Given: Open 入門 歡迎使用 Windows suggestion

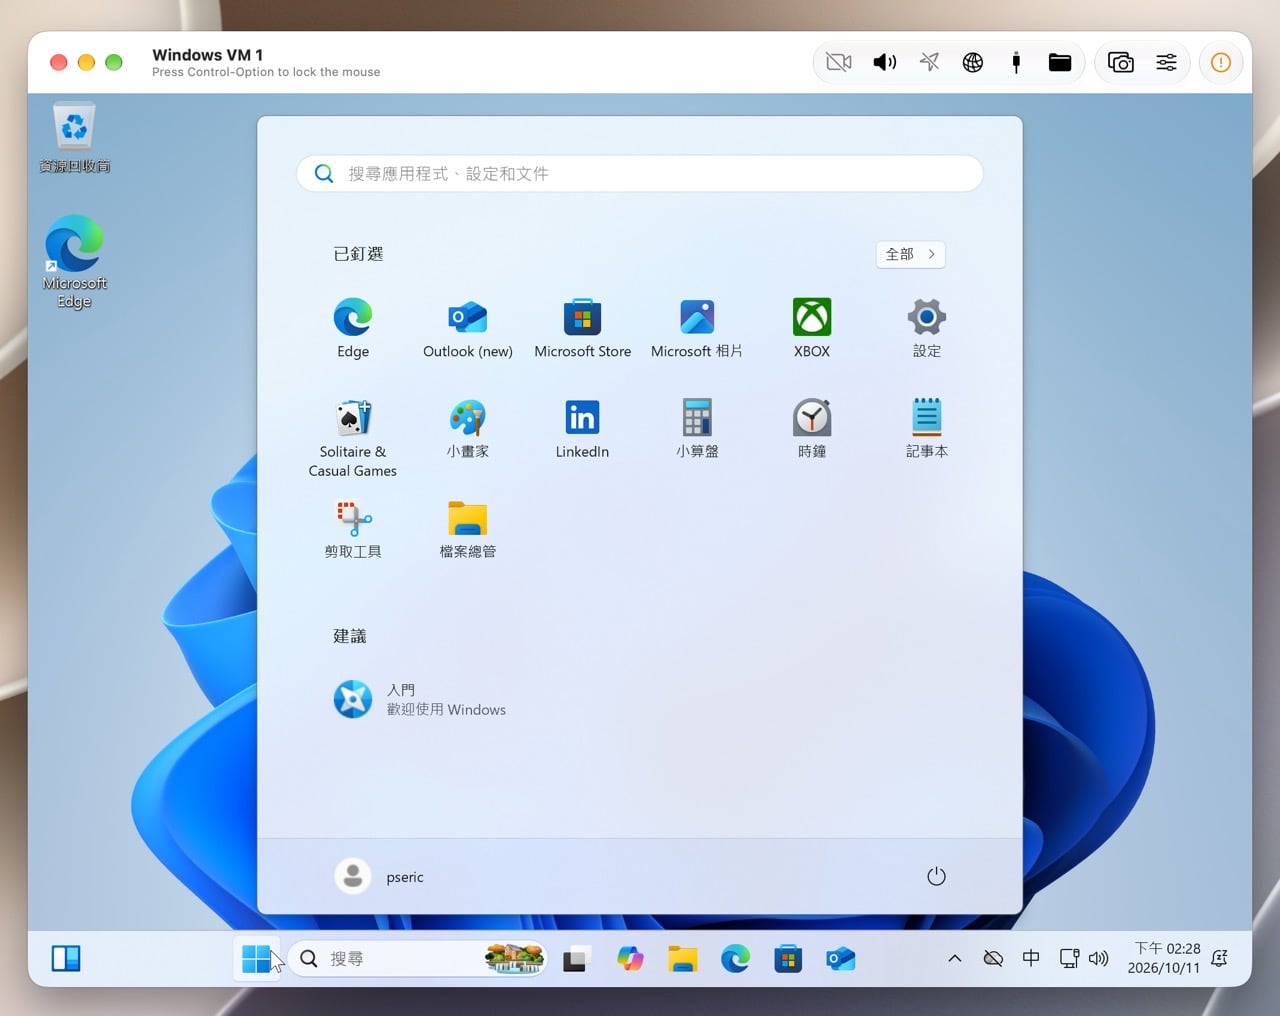Looking at the screenshot, I should point(420,699).
